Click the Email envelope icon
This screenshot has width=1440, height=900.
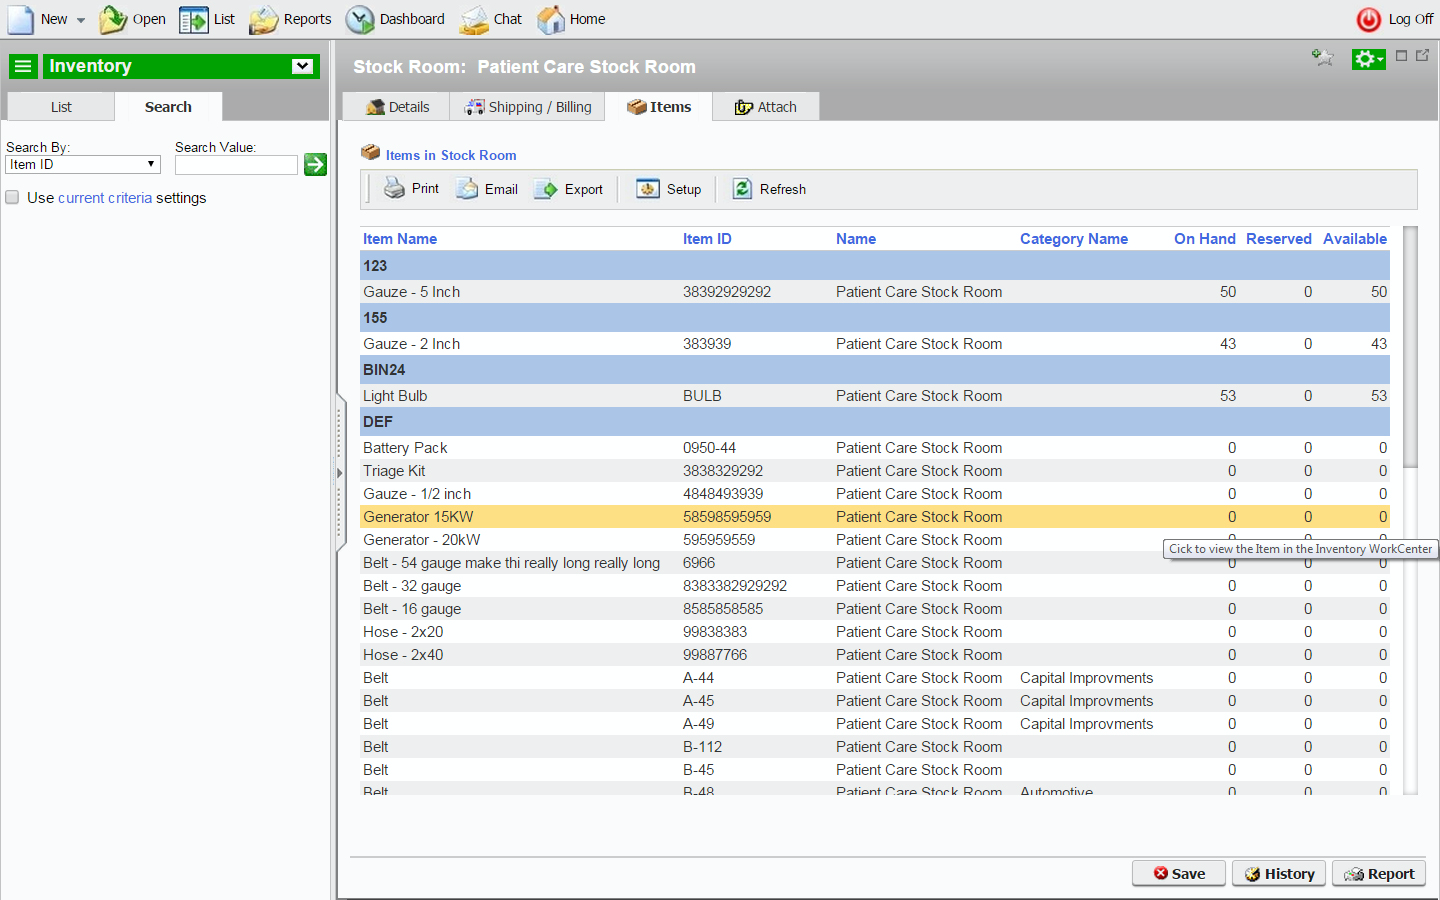point(467,188)
